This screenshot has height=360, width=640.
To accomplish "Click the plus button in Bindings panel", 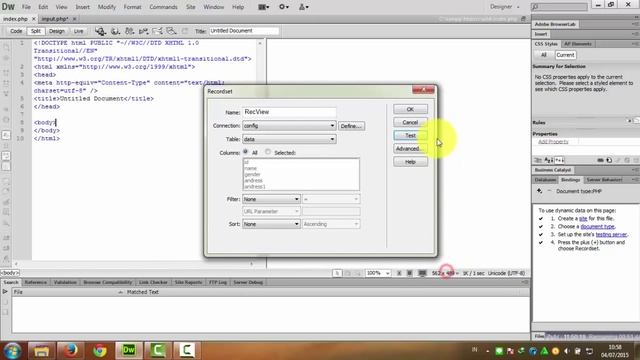I will coord(540,191).
